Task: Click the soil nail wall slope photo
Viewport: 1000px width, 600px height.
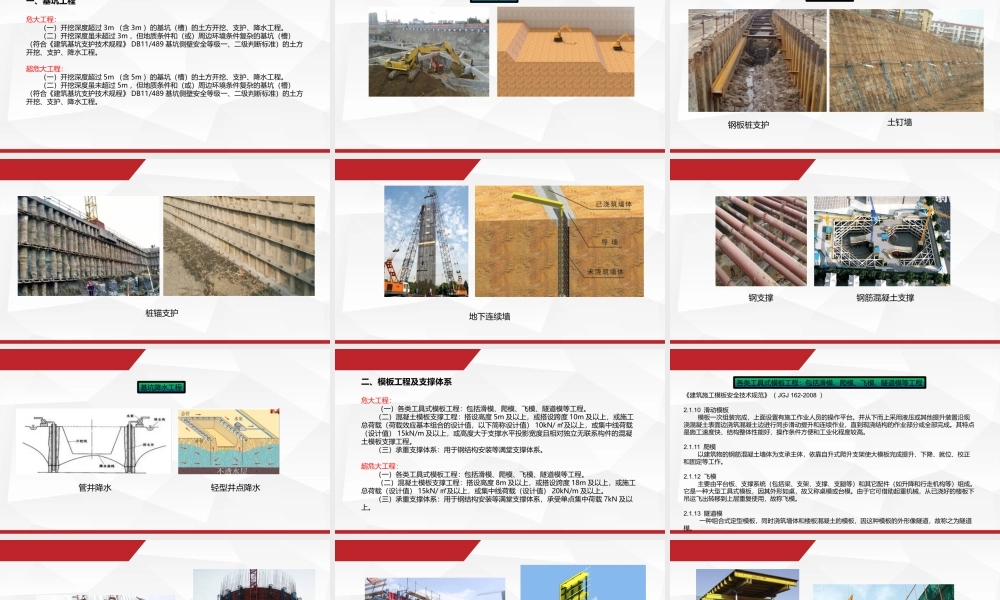Action: click(906, 61)
